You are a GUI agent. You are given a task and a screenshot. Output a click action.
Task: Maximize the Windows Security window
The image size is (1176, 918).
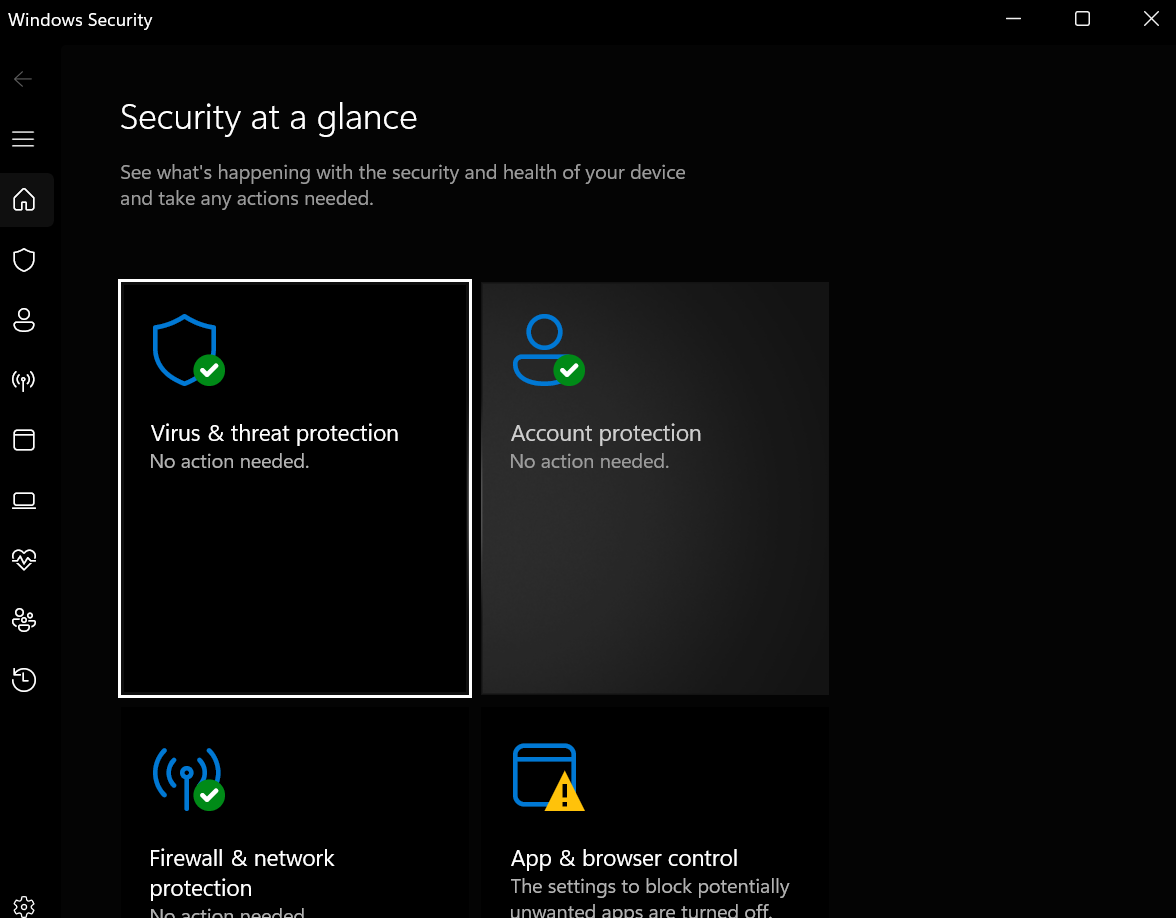pos(1082,19)
